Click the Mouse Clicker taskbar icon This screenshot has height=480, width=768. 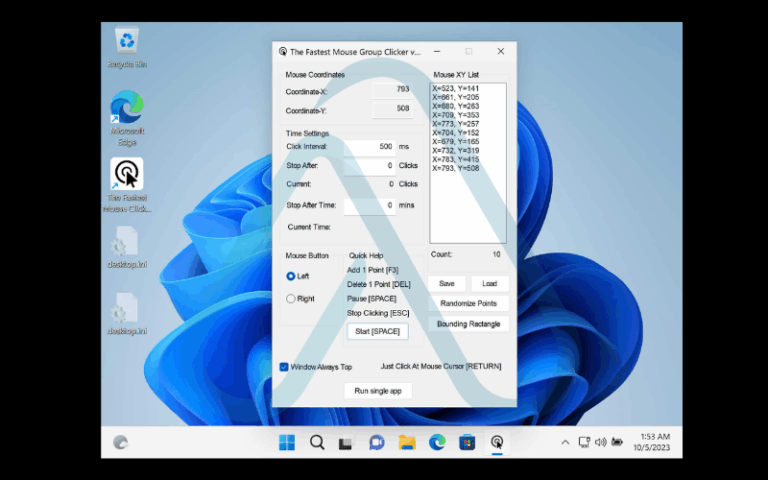[497, 442]
